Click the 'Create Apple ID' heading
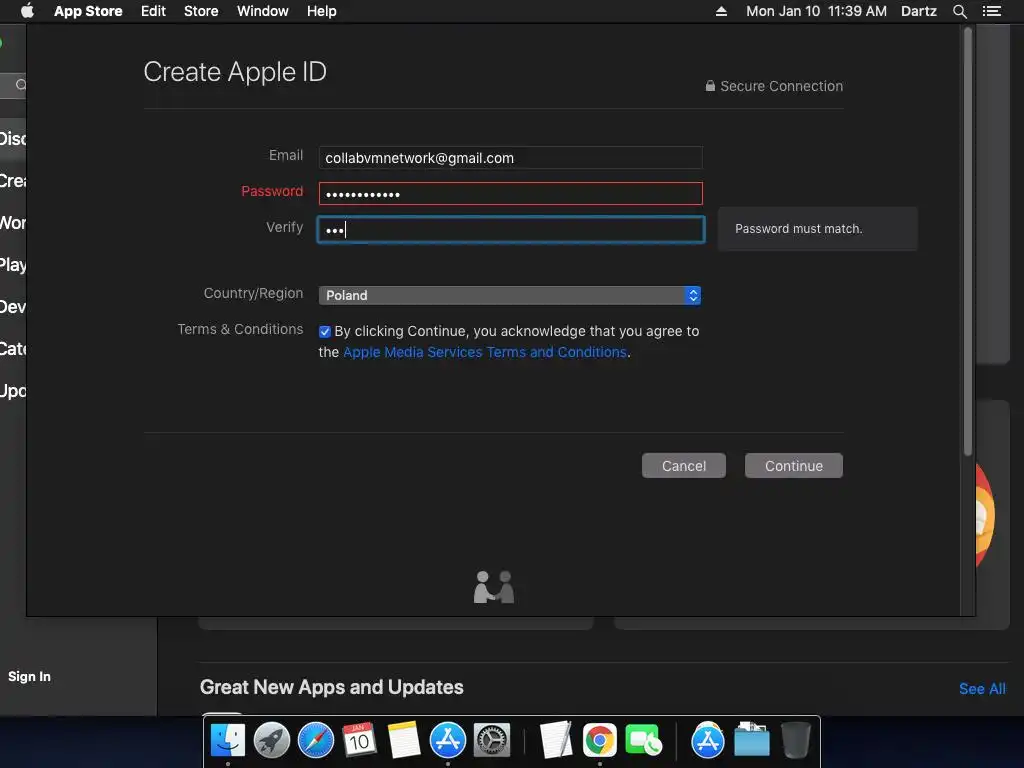 pos(235,72)
